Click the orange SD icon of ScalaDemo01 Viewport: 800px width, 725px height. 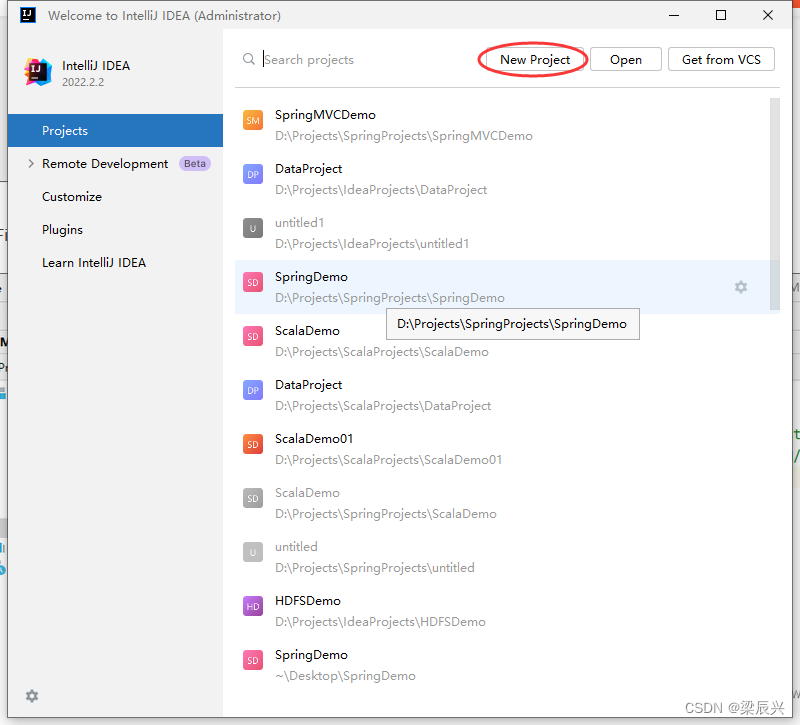(253, 444)
